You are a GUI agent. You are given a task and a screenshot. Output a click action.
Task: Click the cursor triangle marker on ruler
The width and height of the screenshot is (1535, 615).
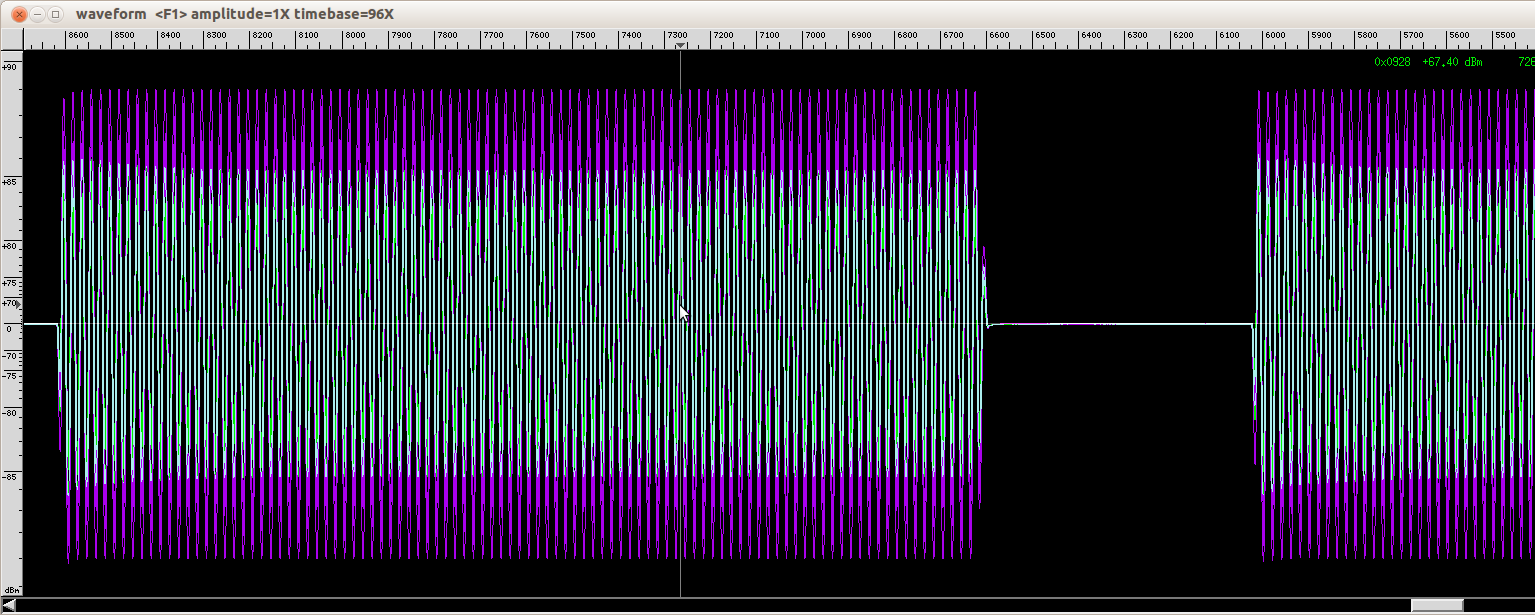(680, 46)
